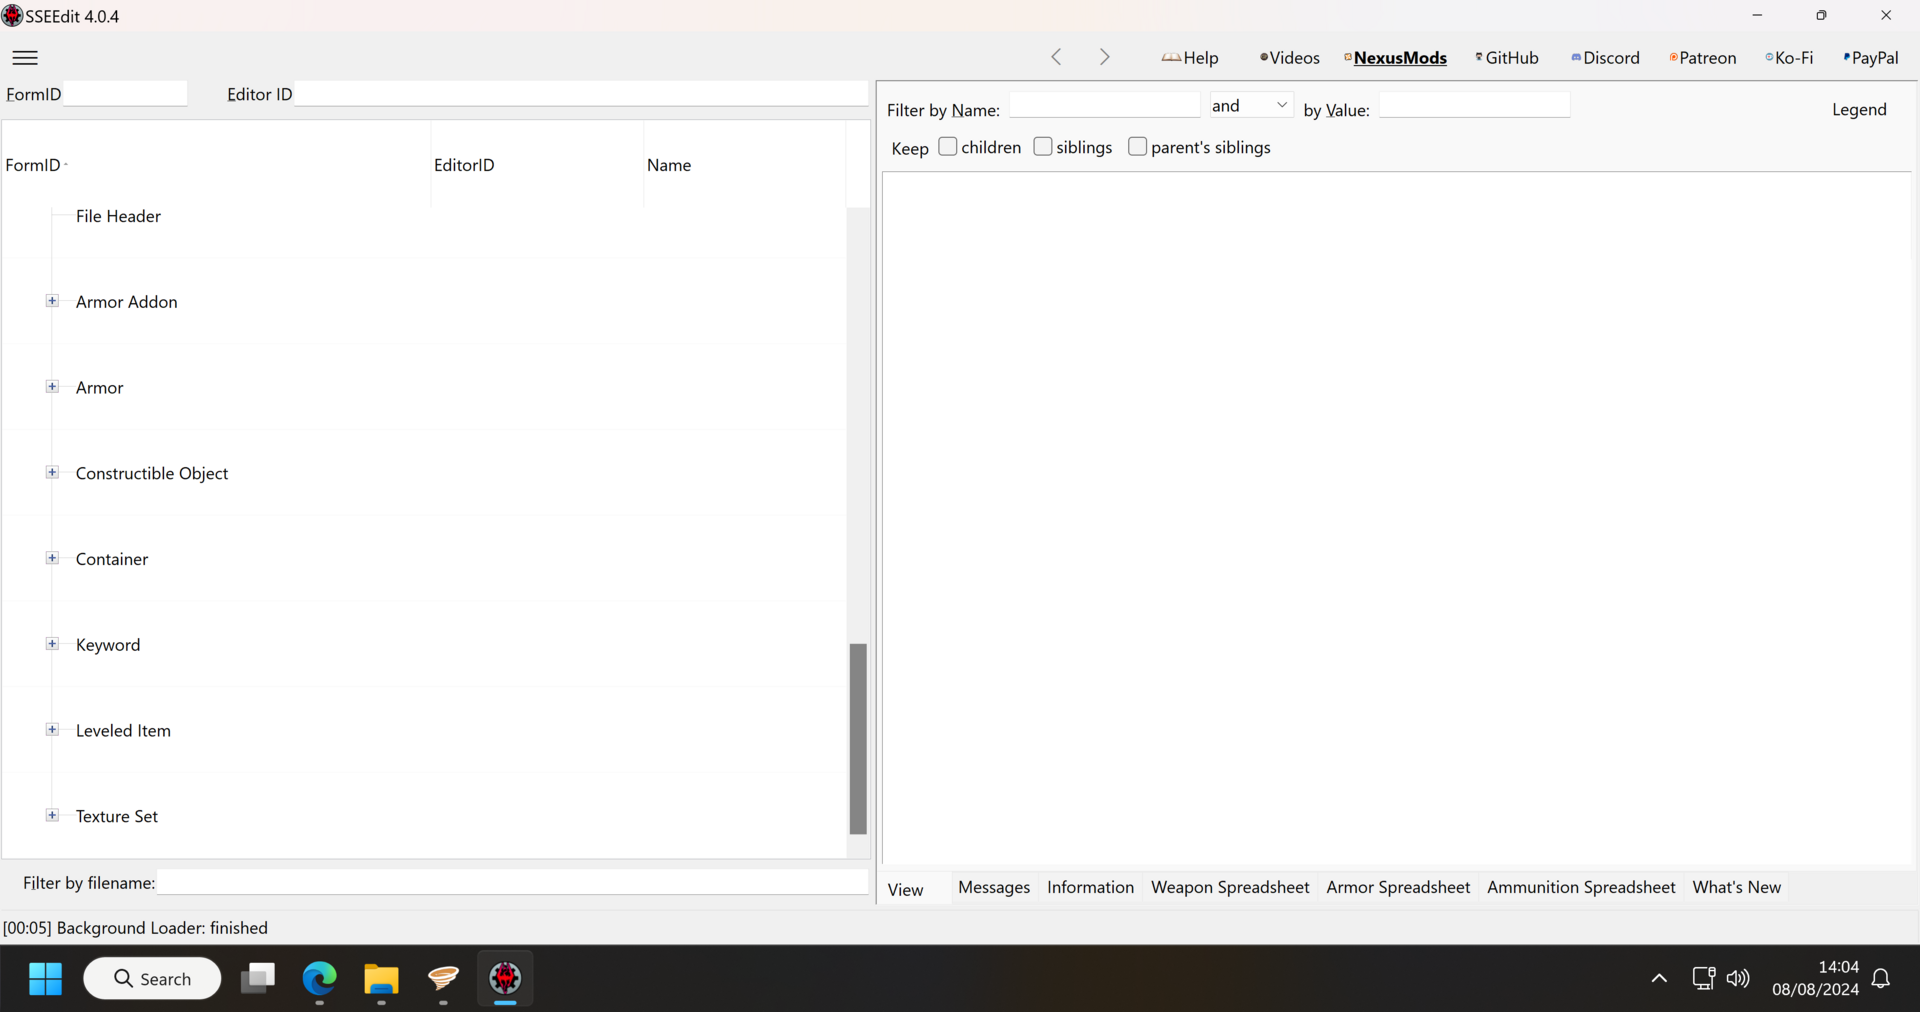Screen dimensions: 1920x1012
Task: Open the Videos link
Action: [x=1290, y=58]
